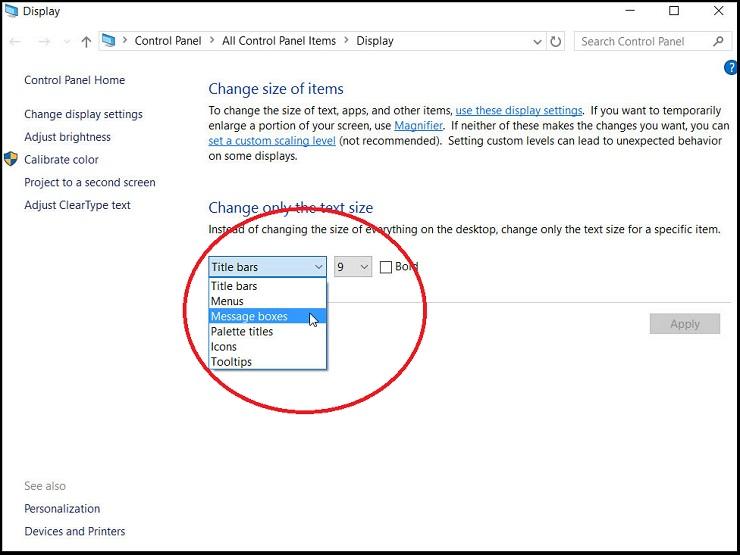Click the Display icon in title bar
740x555 pixels.
tap(11, 11)
